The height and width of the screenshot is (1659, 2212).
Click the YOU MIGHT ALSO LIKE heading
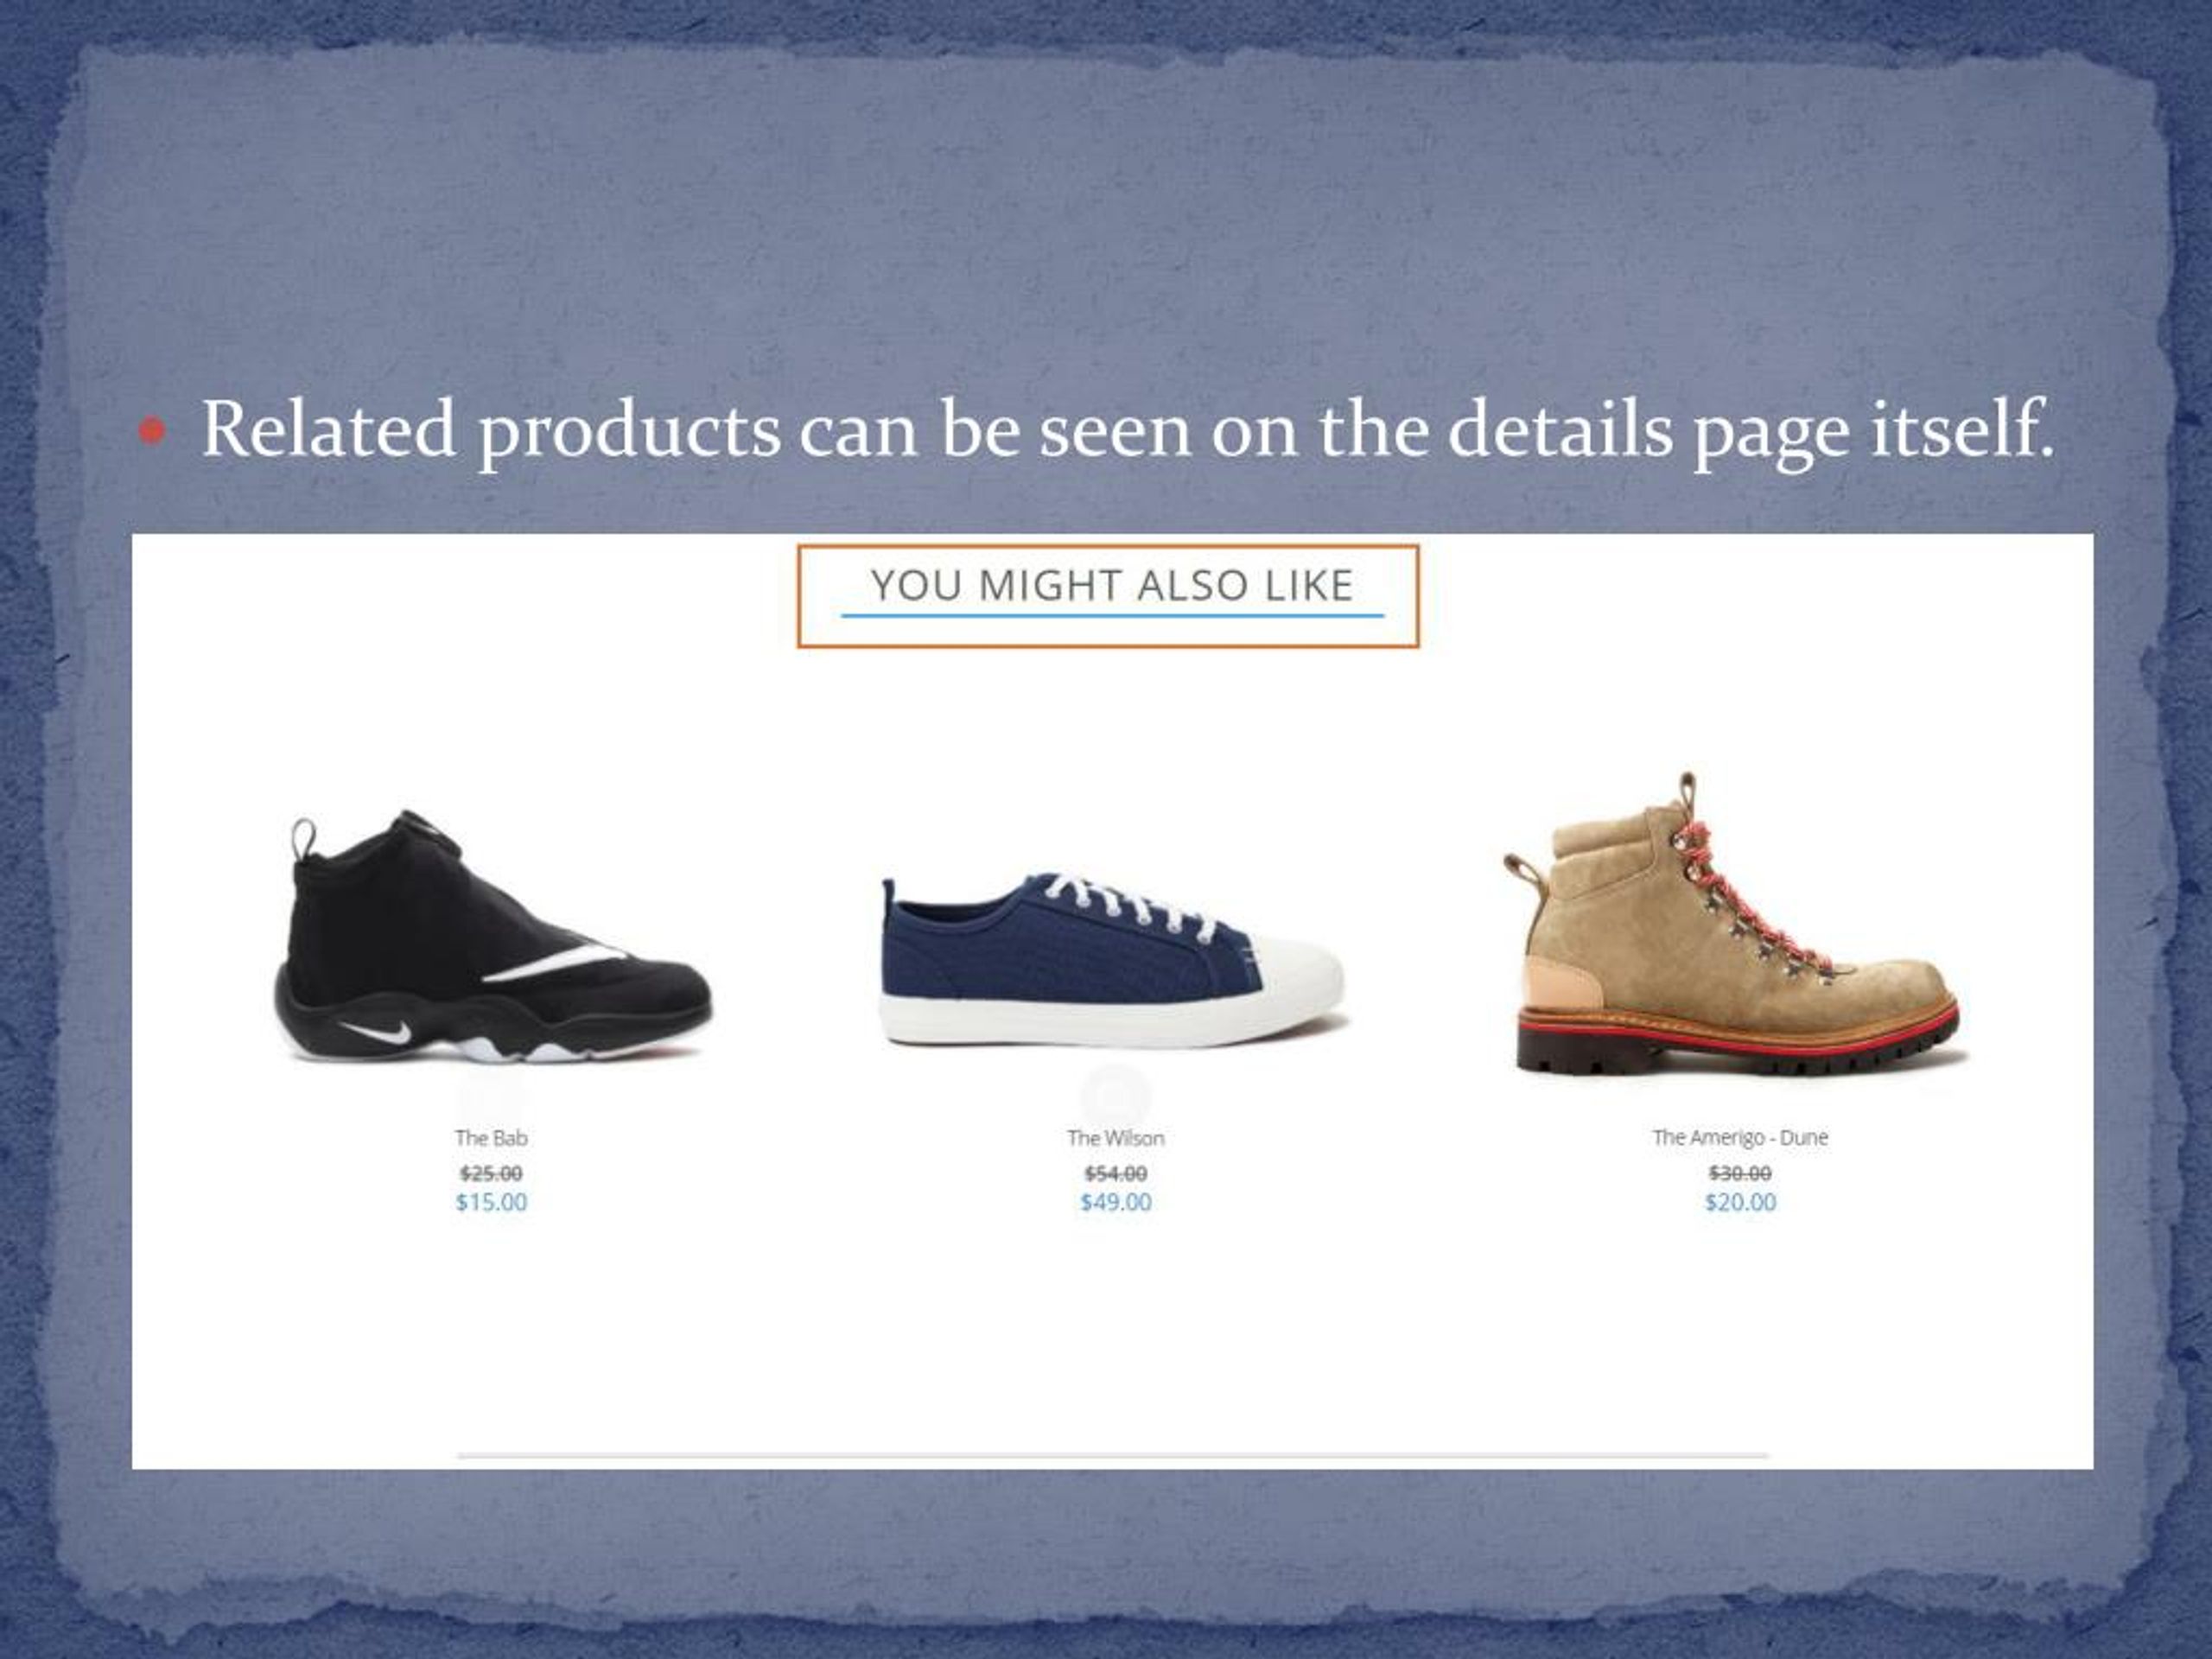pyautogui.click(x=1112, y=586)
